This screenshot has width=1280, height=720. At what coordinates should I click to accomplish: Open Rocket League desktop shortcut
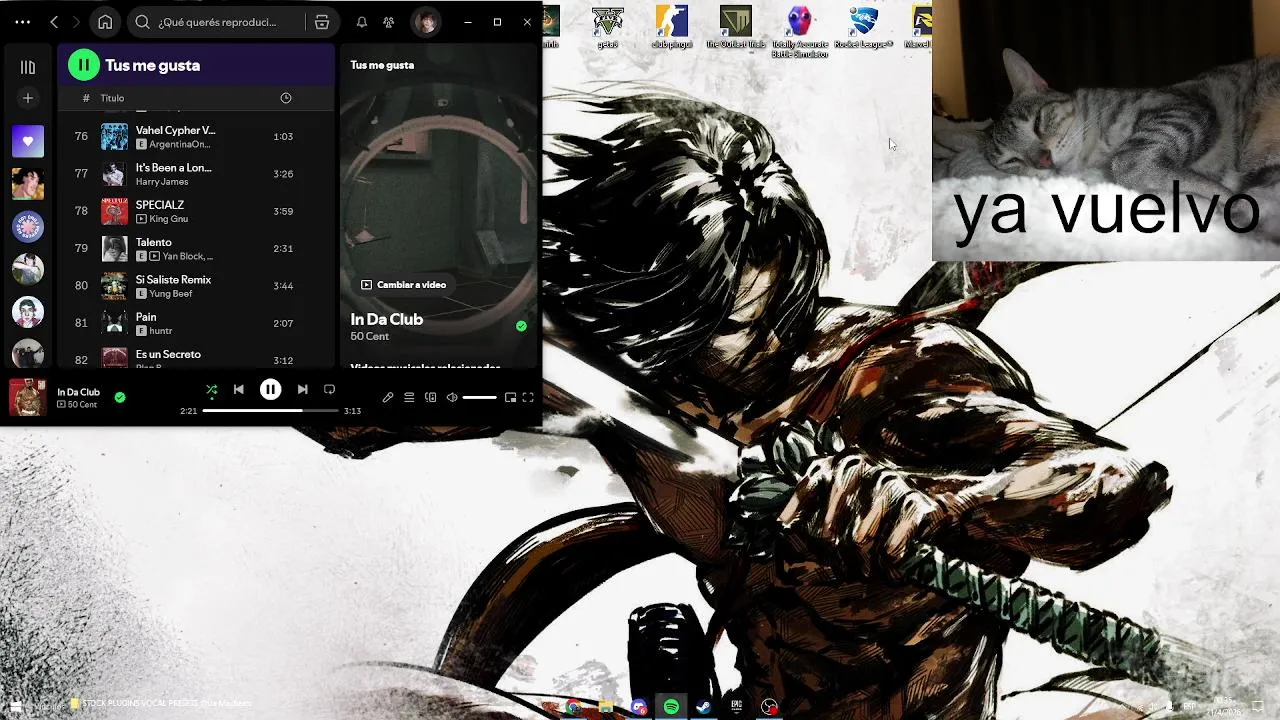[x=863, y=27]
